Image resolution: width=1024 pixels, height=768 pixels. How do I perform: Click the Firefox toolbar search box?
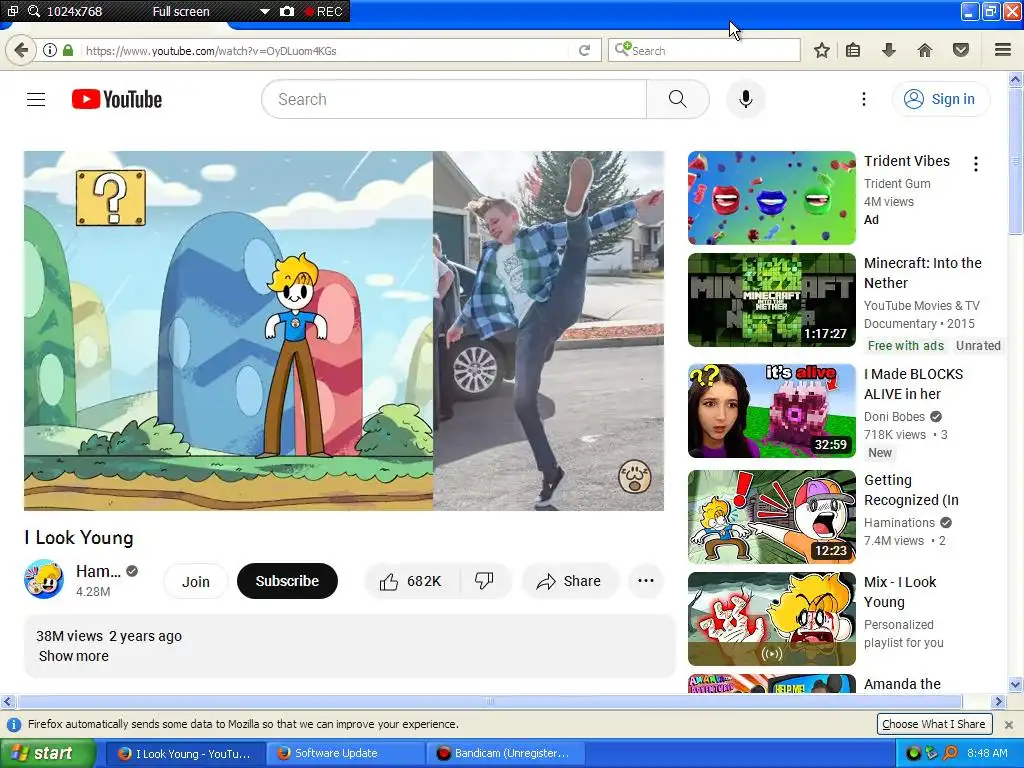pos(704,50)
